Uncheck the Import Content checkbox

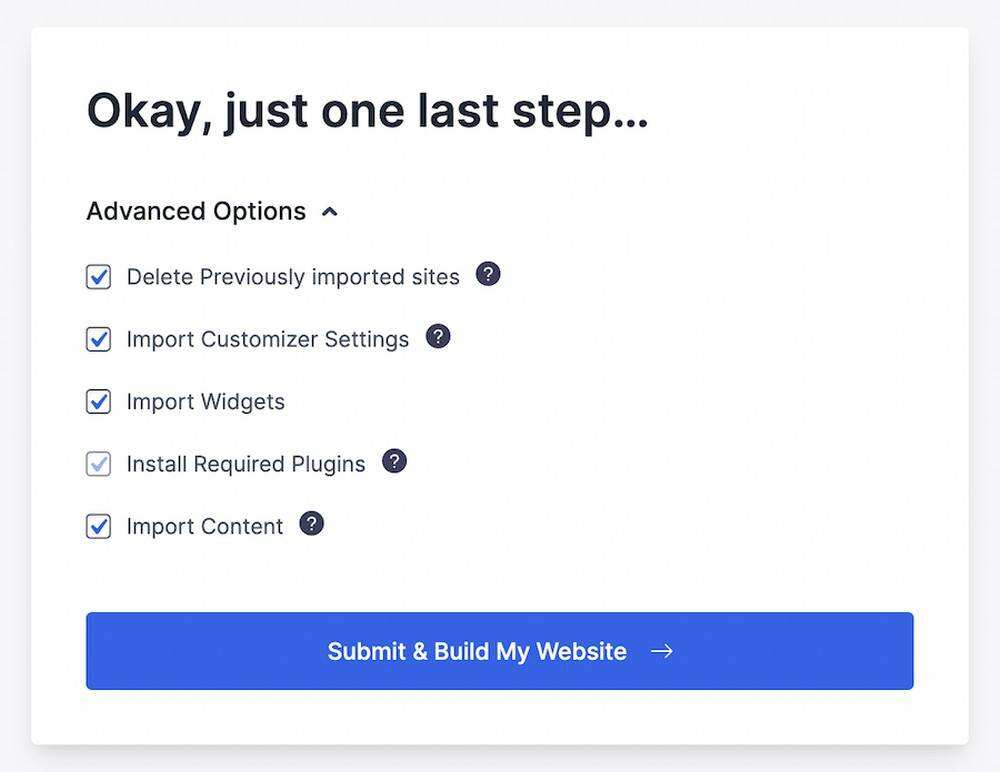point(98,526)
